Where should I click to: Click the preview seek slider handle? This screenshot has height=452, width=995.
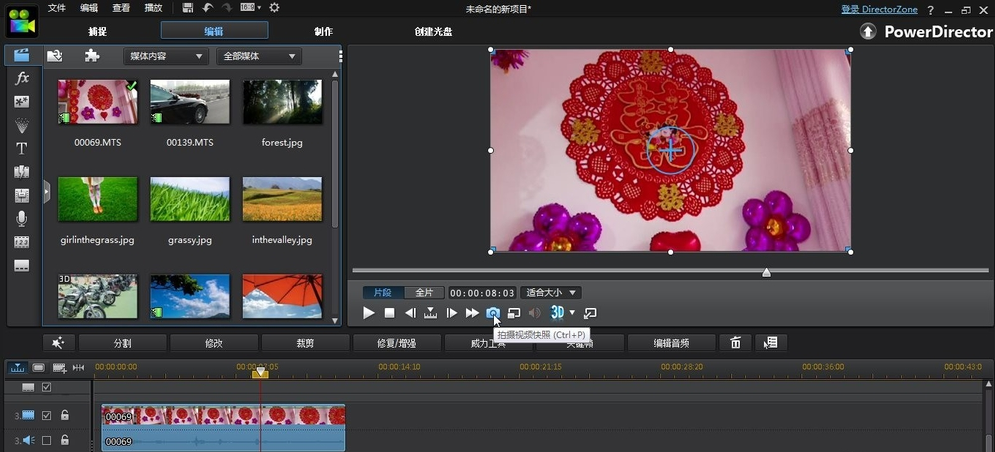pos(766,272)
